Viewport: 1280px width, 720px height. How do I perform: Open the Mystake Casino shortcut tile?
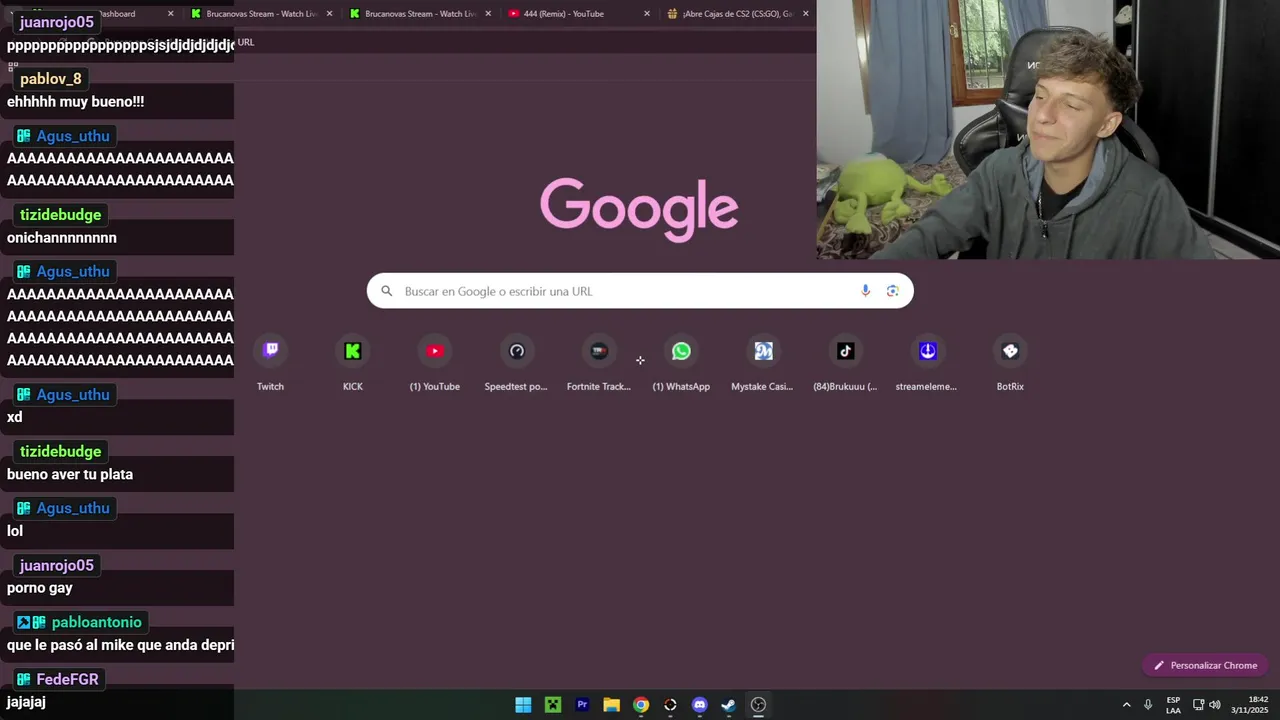pyautogui.click(x=763, y=364)
